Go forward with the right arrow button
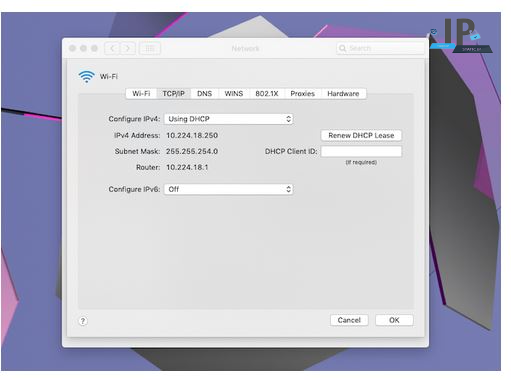This screenshot has width=511, height=380. pos(128,49)
